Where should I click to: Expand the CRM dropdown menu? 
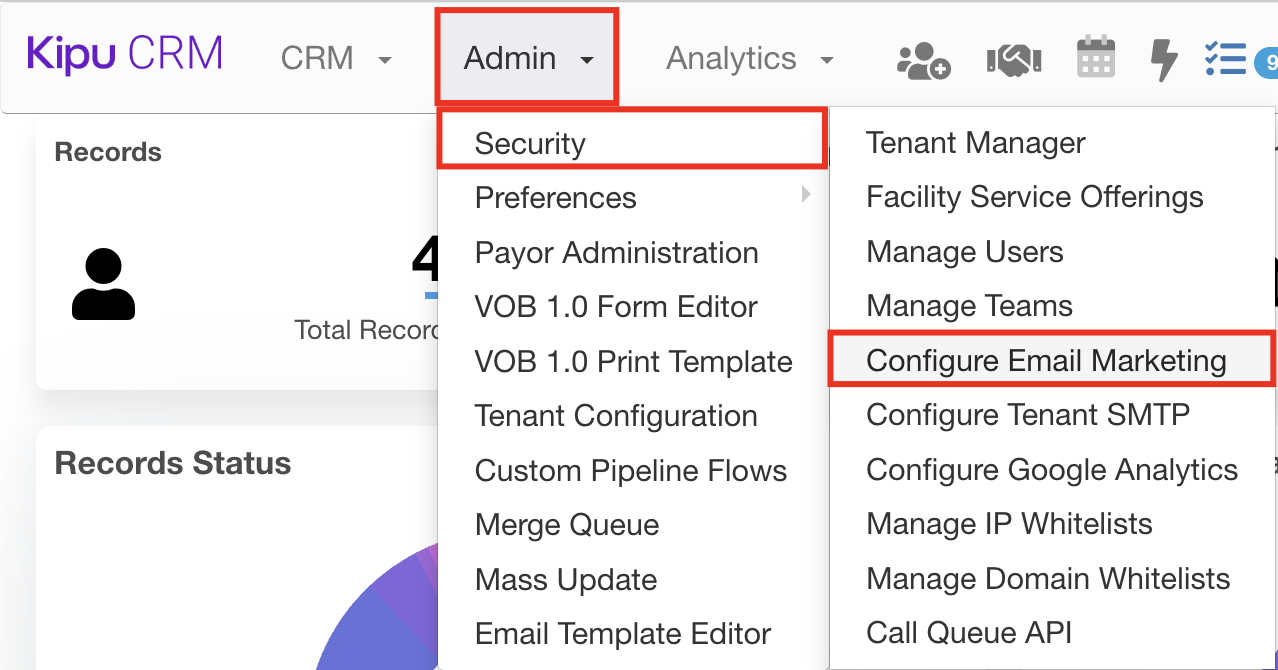coord(335,59)
